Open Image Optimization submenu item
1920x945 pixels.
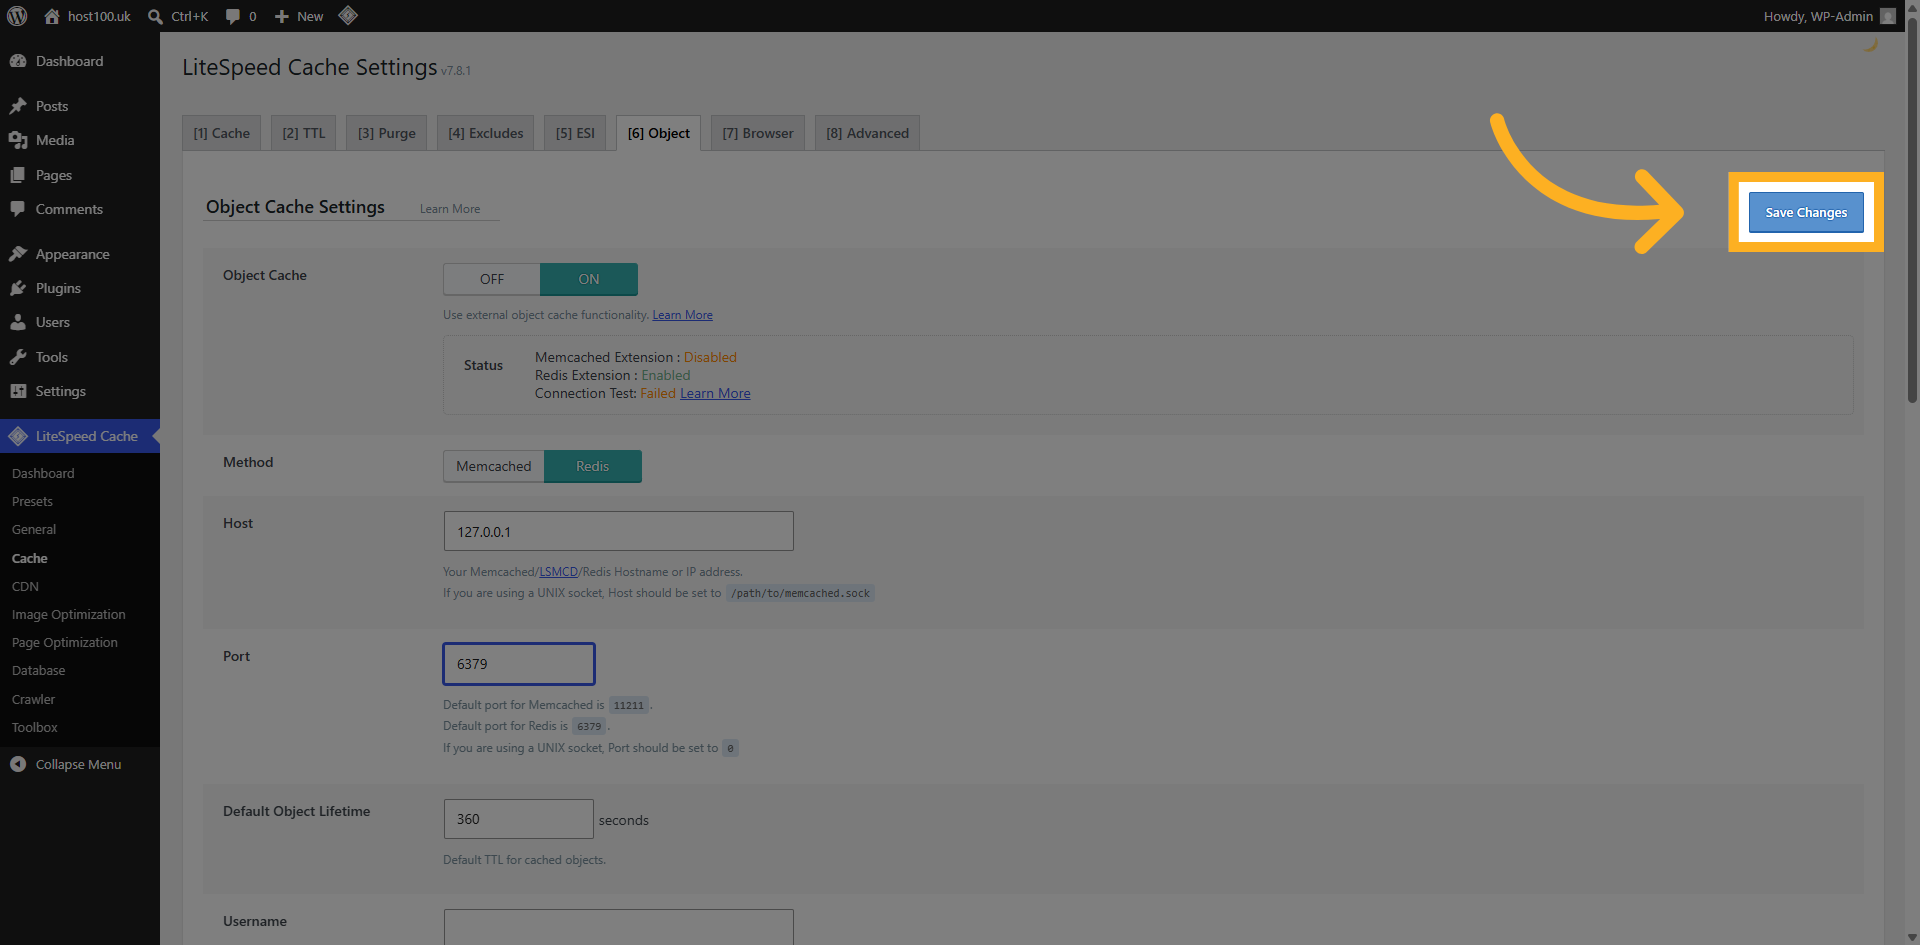point(68,614)
